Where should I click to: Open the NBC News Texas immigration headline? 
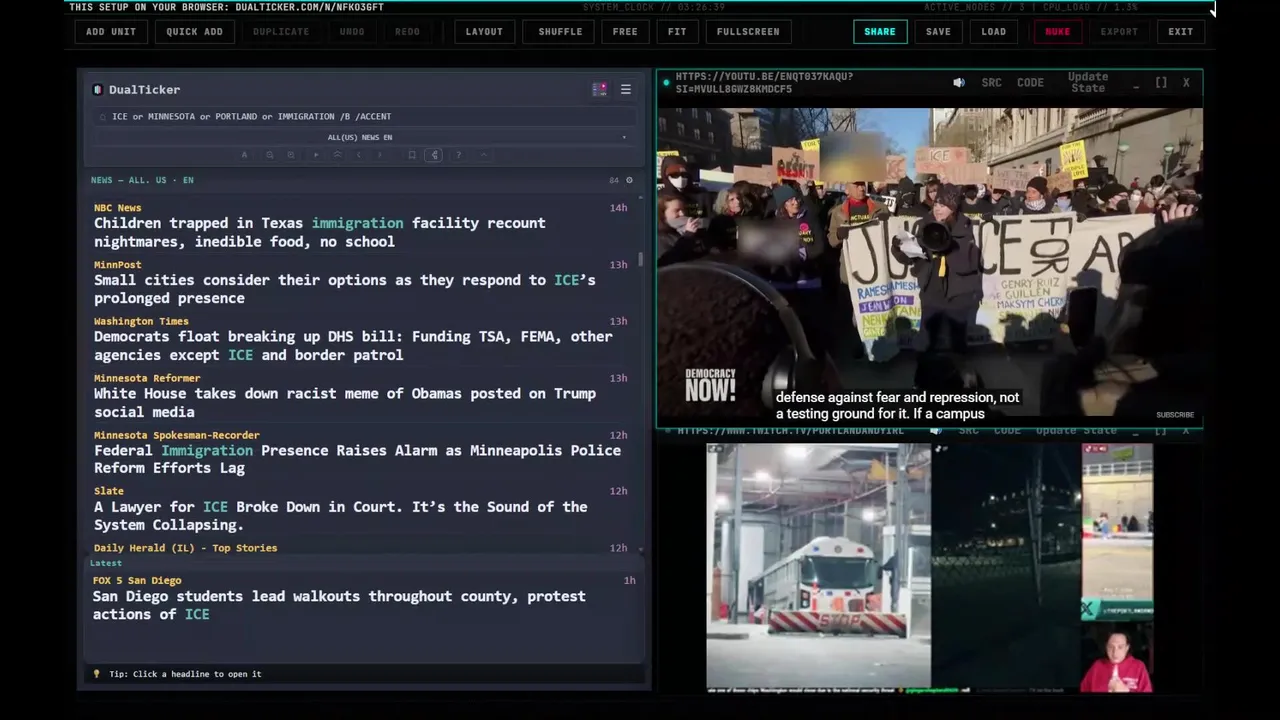320,232
